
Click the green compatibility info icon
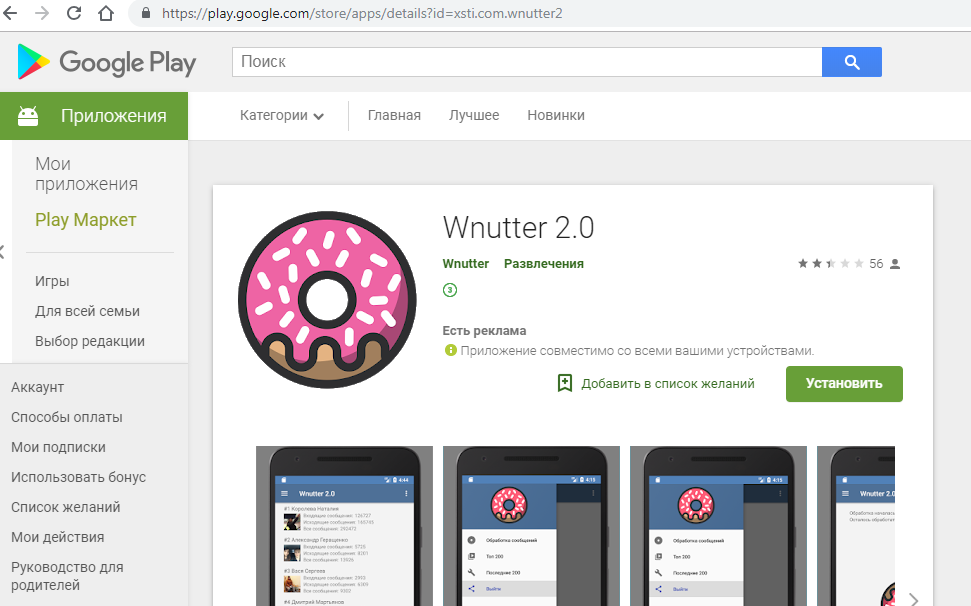[450, 350]
